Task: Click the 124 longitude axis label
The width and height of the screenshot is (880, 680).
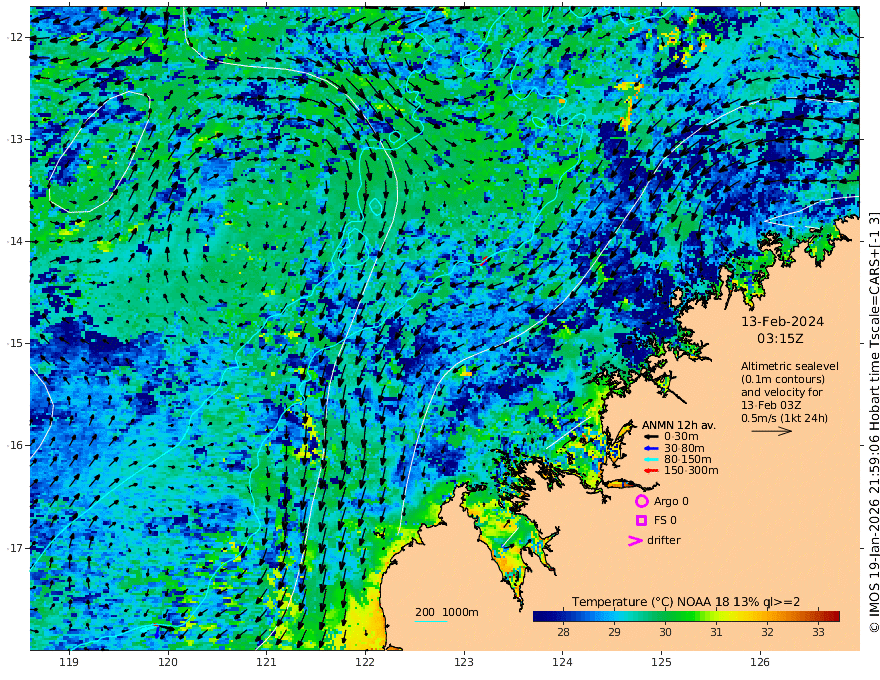Action: (563, 663)
